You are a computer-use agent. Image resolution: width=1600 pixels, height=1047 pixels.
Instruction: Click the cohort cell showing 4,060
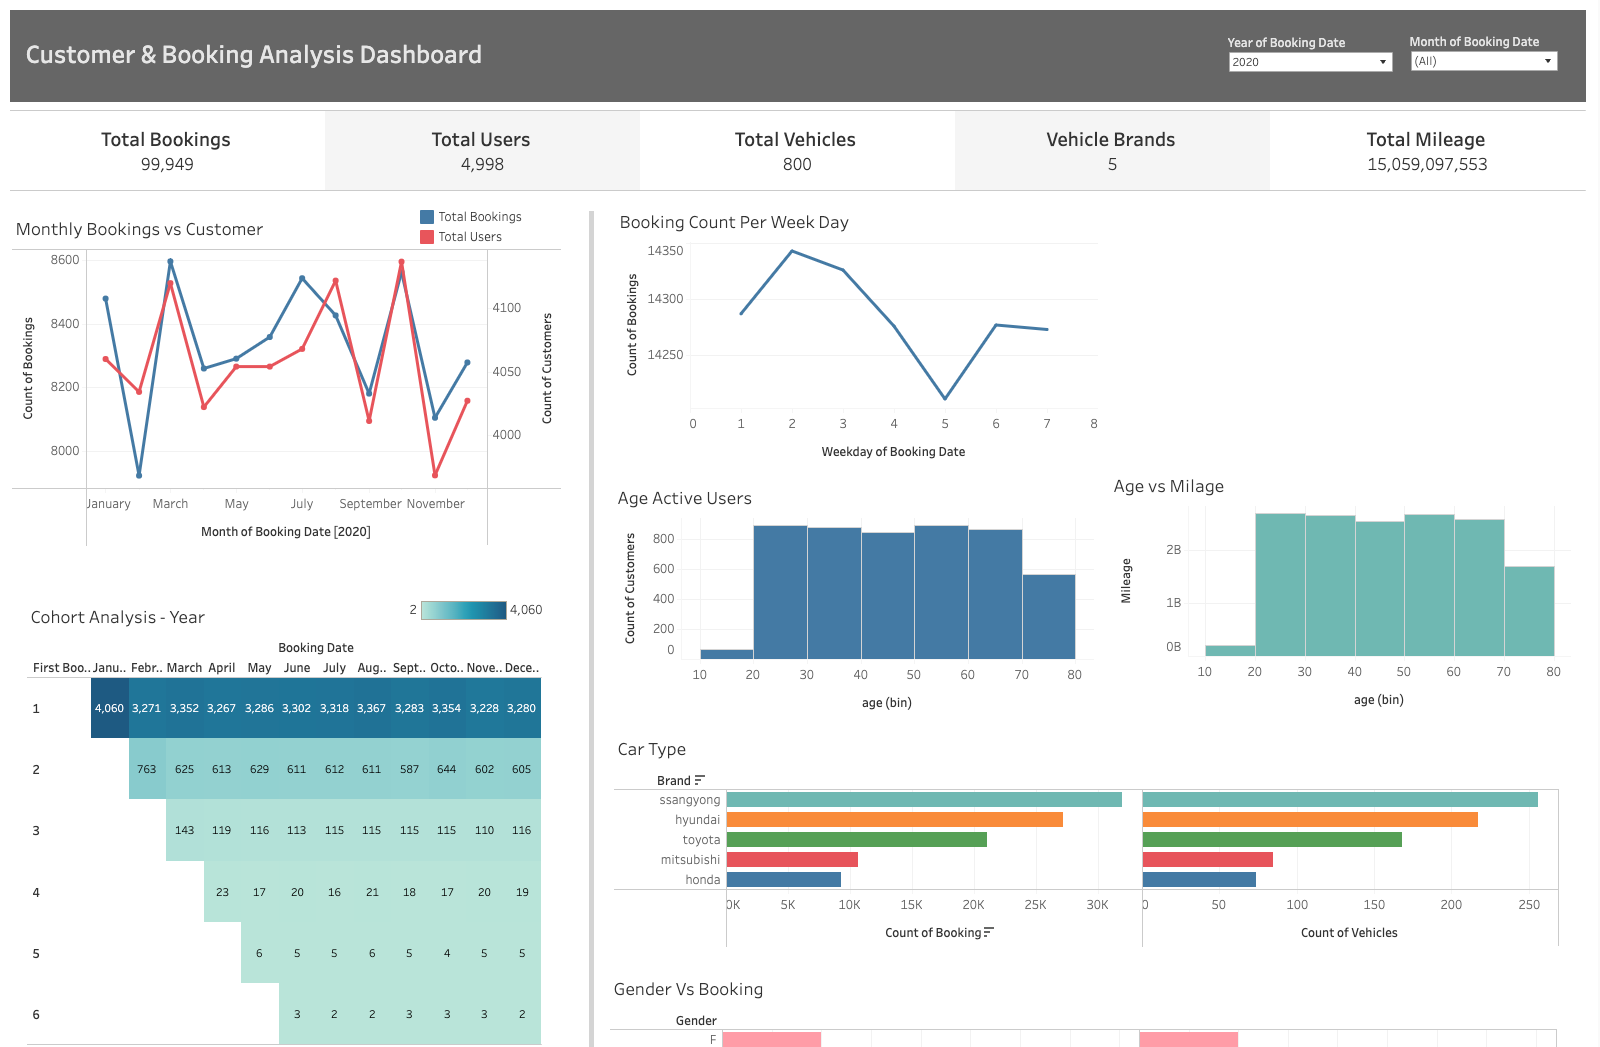coord(110,708)
